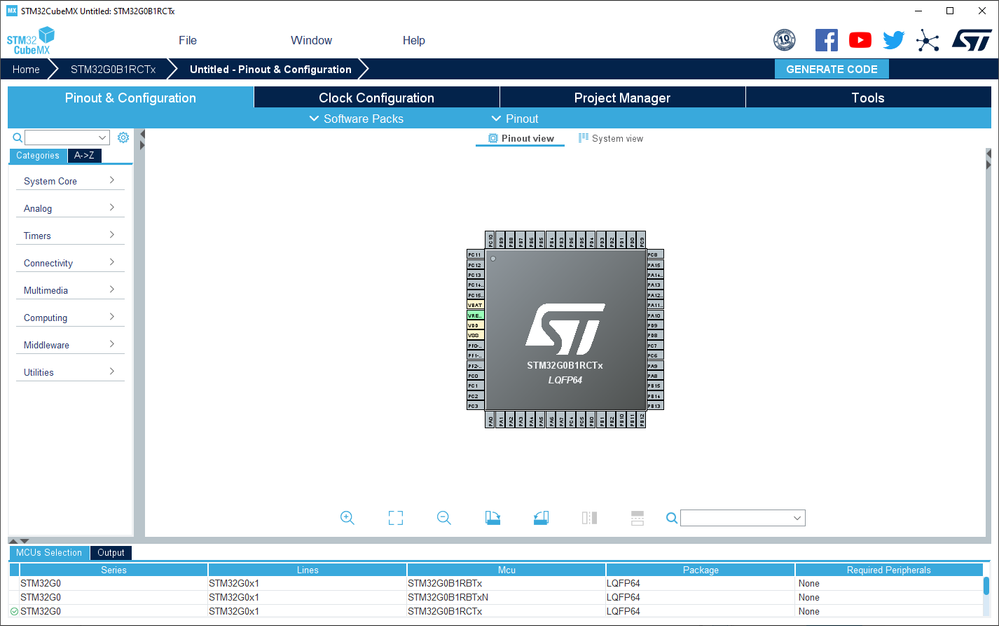Click the zoom in icon below the chip
The height and width of the screenshot is (626, 999).
point(347,518)
